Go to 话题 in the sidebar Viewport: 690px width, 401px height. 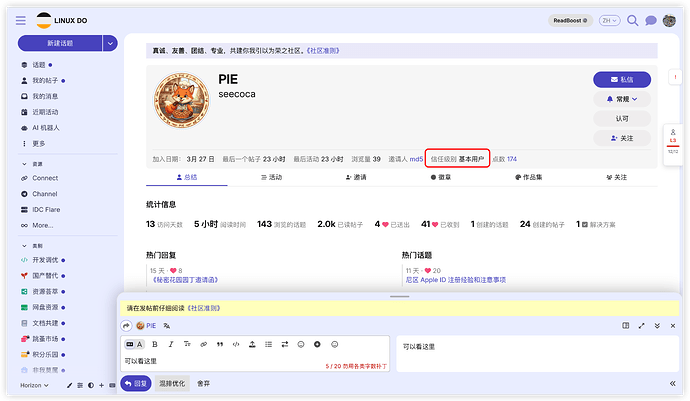39,65
